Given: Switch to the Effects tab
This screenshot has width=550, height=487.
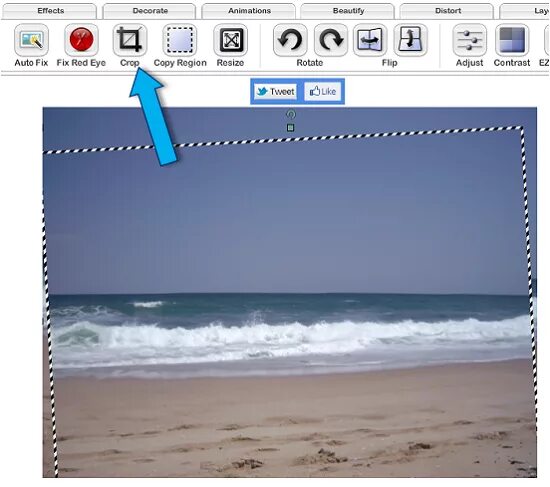Looking at the screenshot, I should click(x=50, y=11).
